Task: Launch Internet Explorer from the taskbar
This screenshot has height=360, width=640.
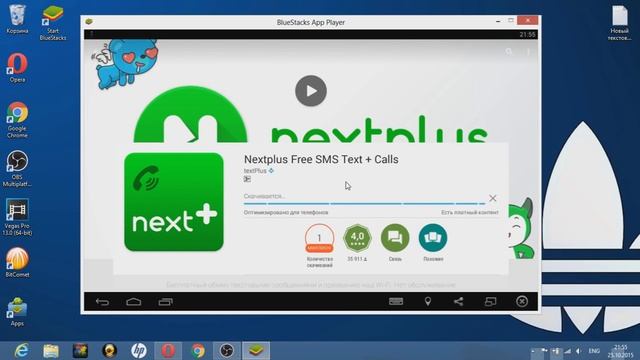Action: coord(21,351)
